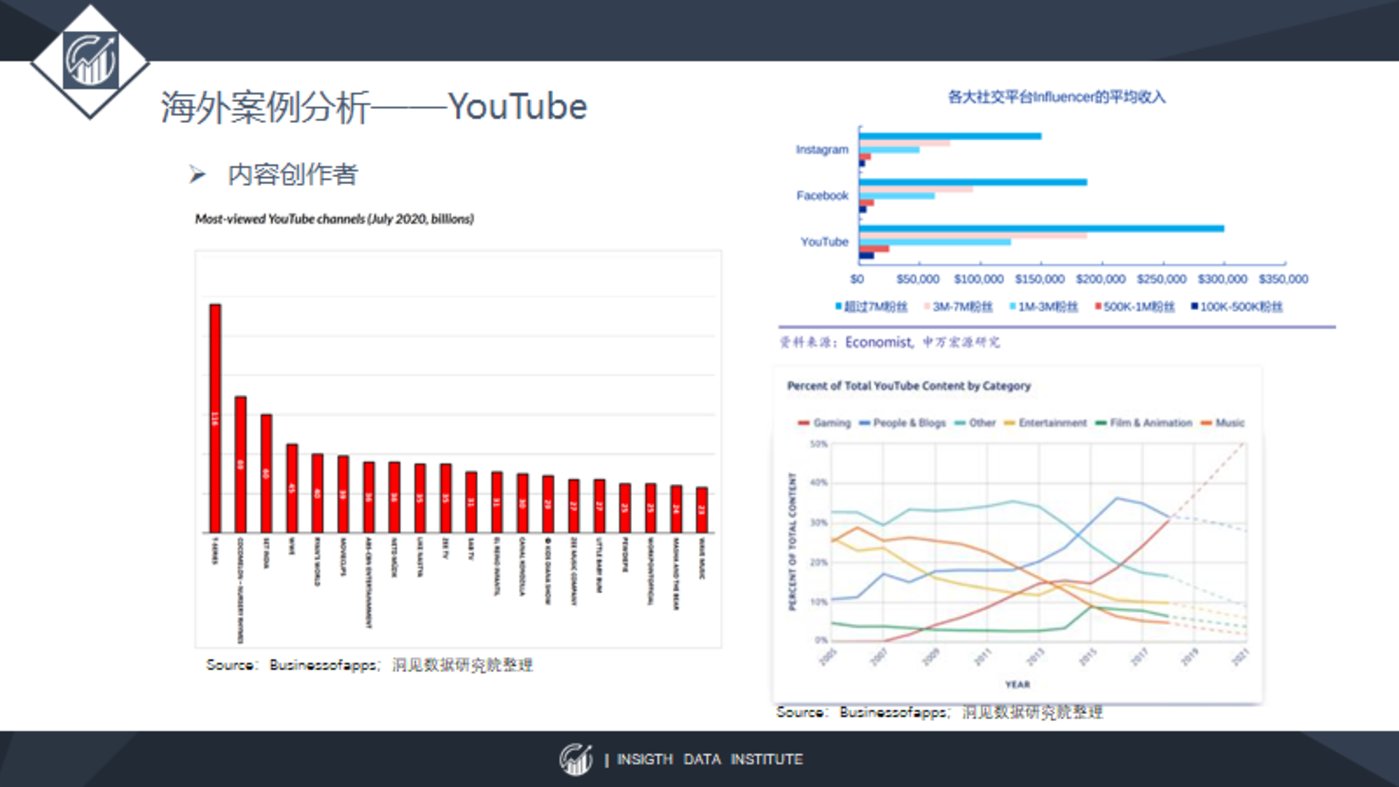
Task: Click the footer Insight Data Institute logo icon
Action: coord(575,759)
